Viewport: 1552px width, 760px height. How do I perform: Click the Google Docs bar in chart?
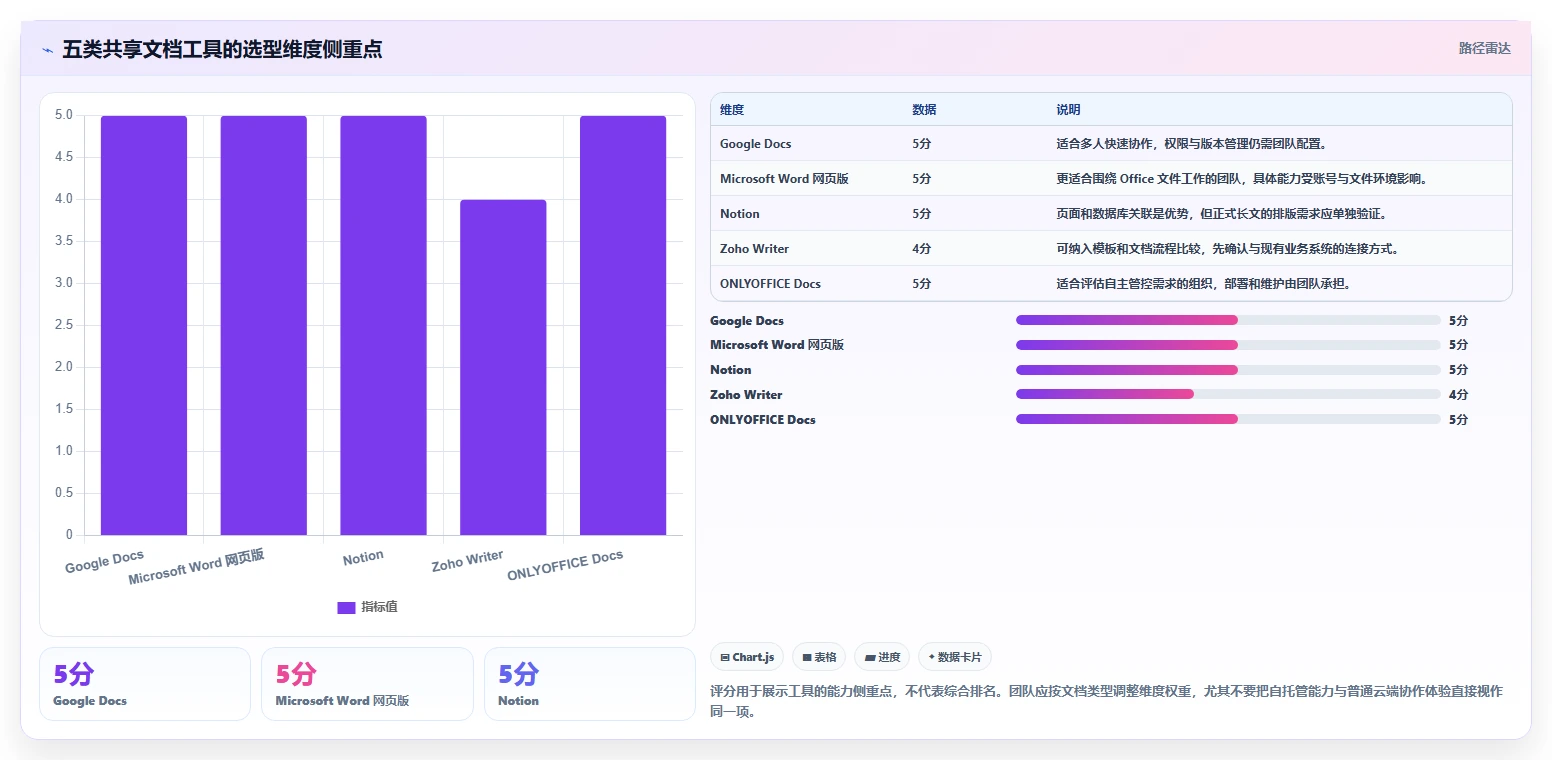pos(144,325)
